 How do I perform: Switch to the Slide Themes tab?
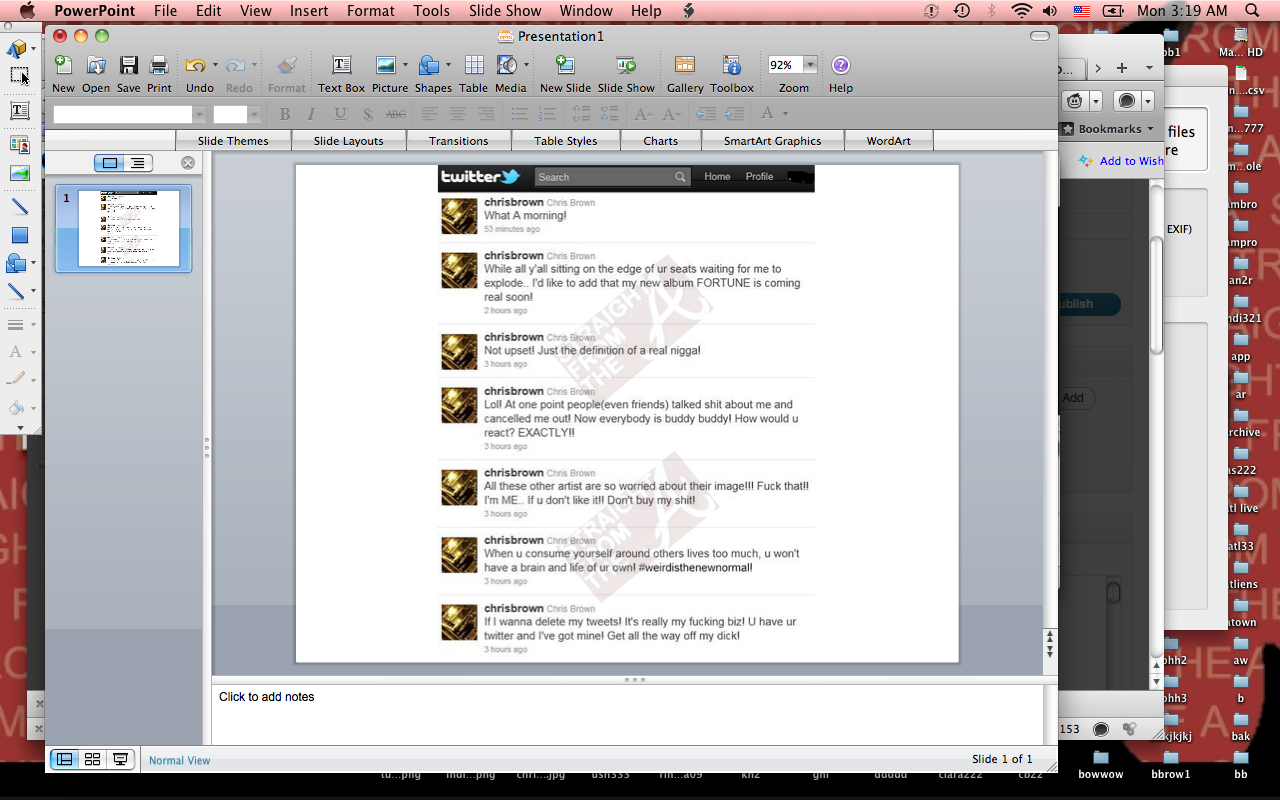click(233, 141)
